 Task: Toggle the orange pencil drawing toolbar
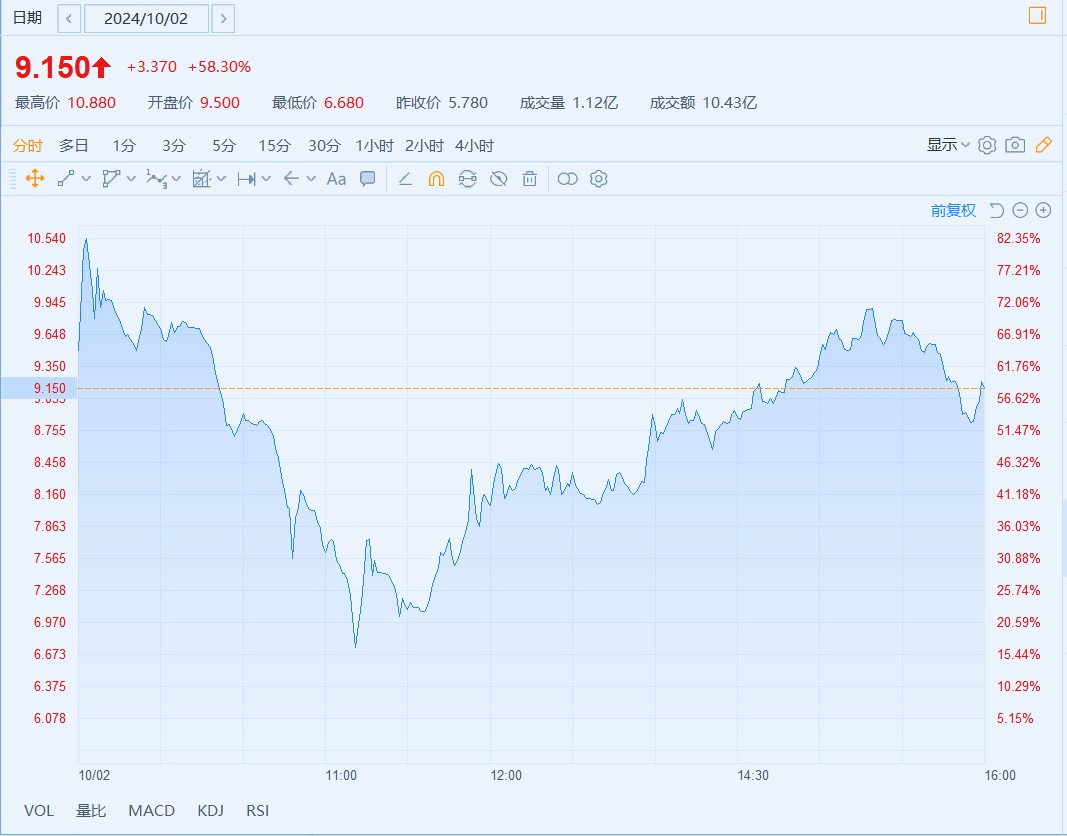1043,145
